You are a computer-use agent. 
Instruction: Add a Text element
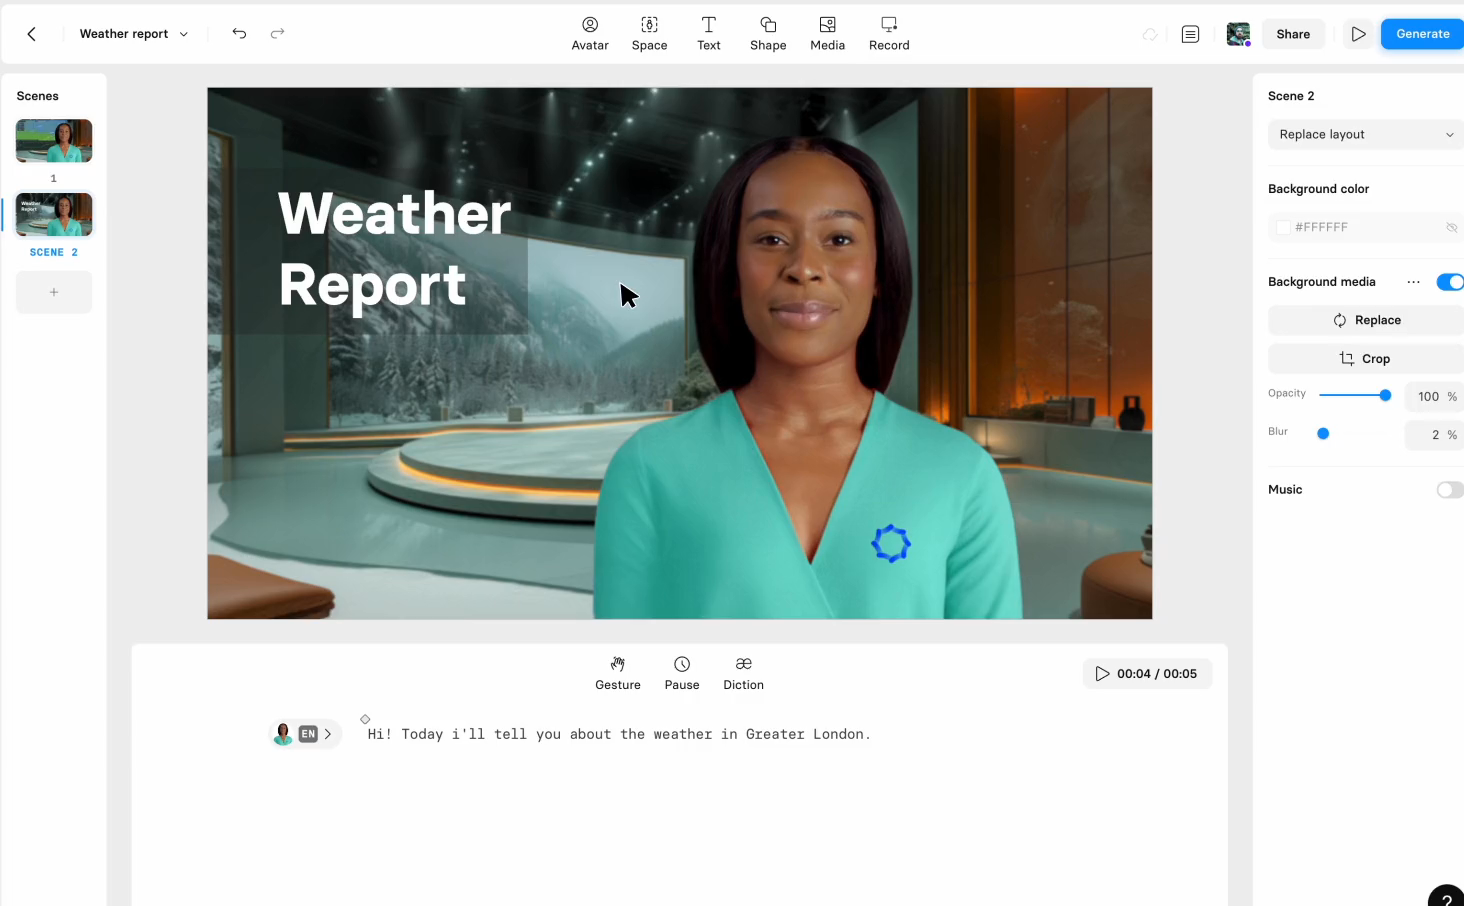click(708, 33)
